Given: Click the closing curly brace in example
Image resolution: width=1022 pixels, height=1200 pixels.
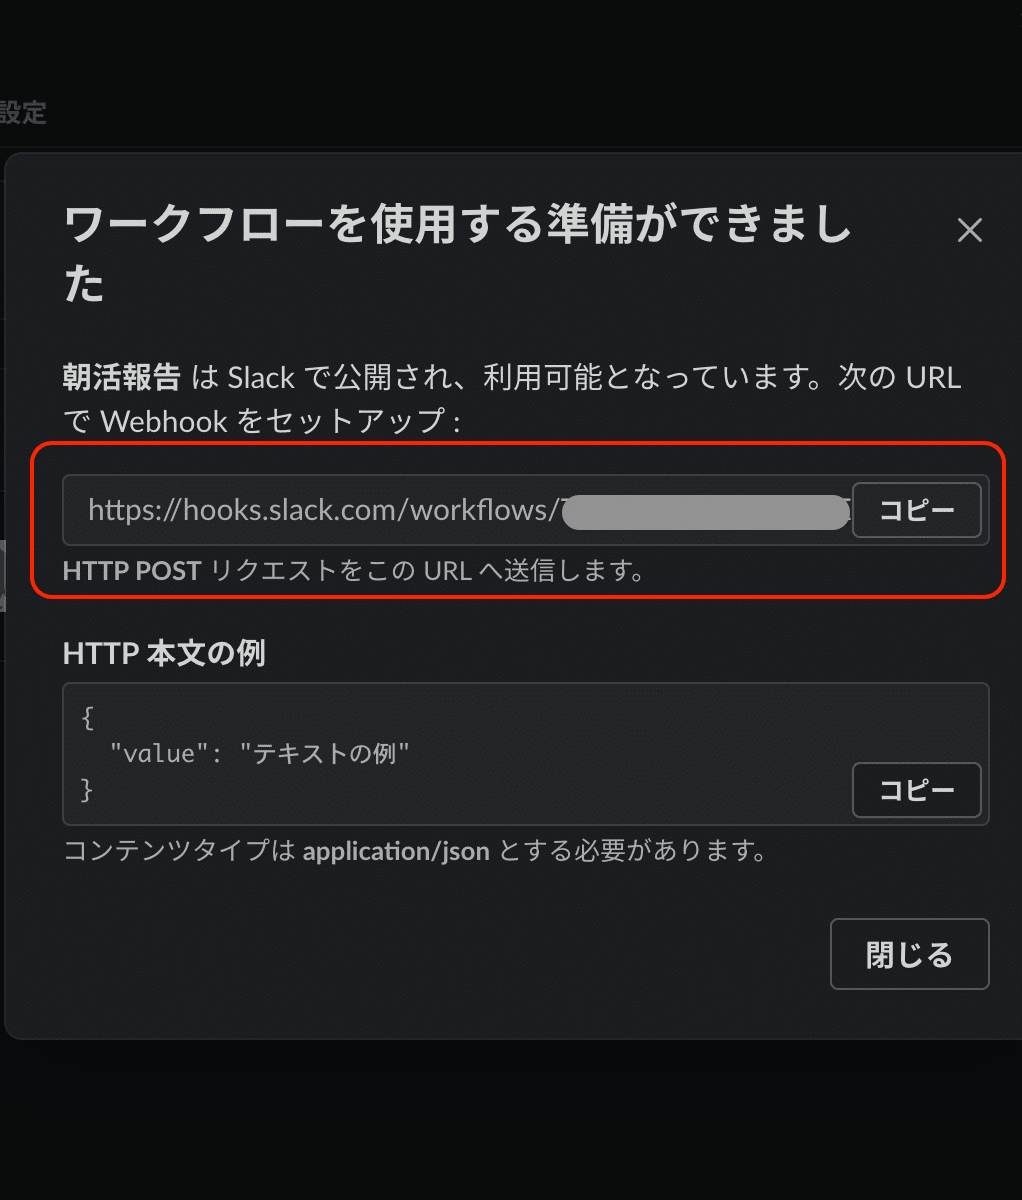Looking at the screenshot, I should pos(88,789).
